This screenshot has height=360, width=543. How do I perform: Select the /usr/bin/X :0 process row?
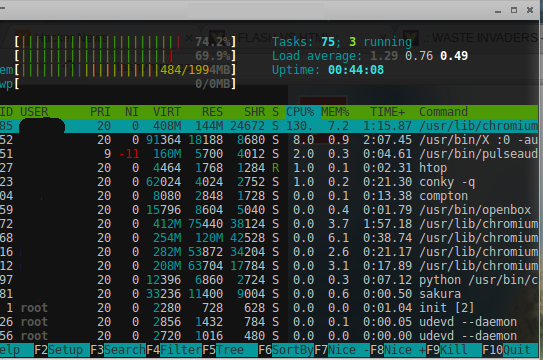pos(269,140)
